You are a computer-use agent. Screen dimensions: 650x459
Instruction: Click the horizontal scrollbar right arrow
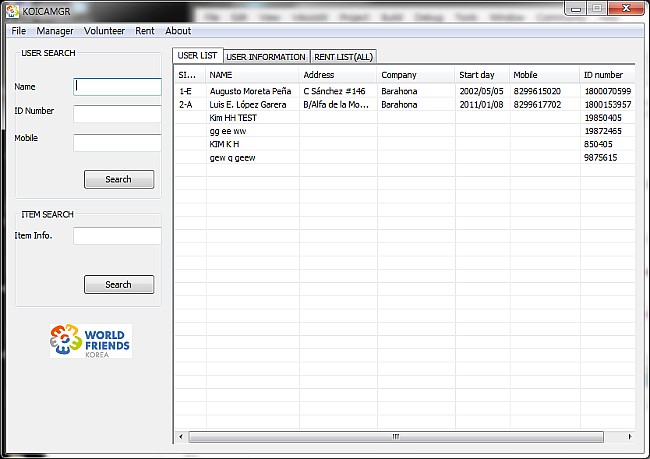tap(630, 437)
